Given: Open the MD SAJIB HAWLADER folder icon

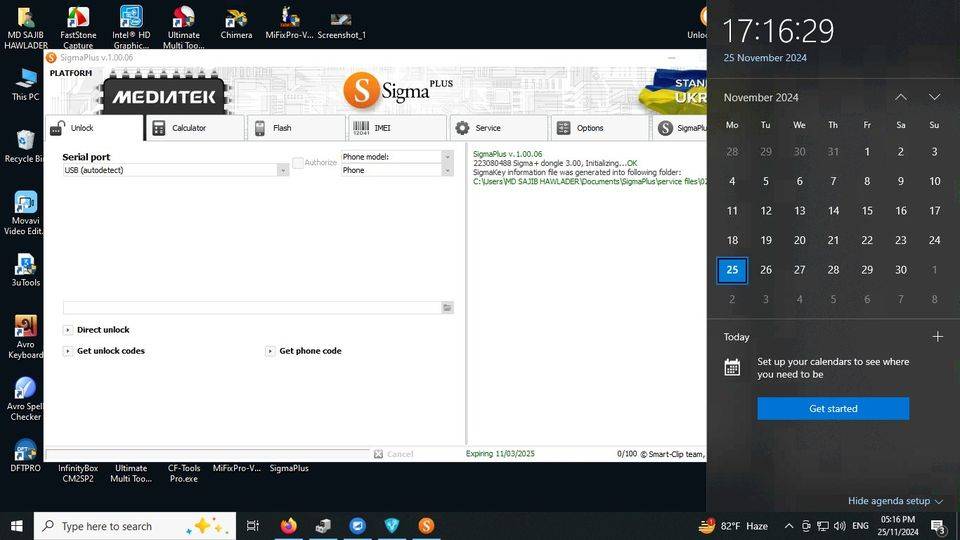Looking at the screenshot, I should (x=25, y=27).
